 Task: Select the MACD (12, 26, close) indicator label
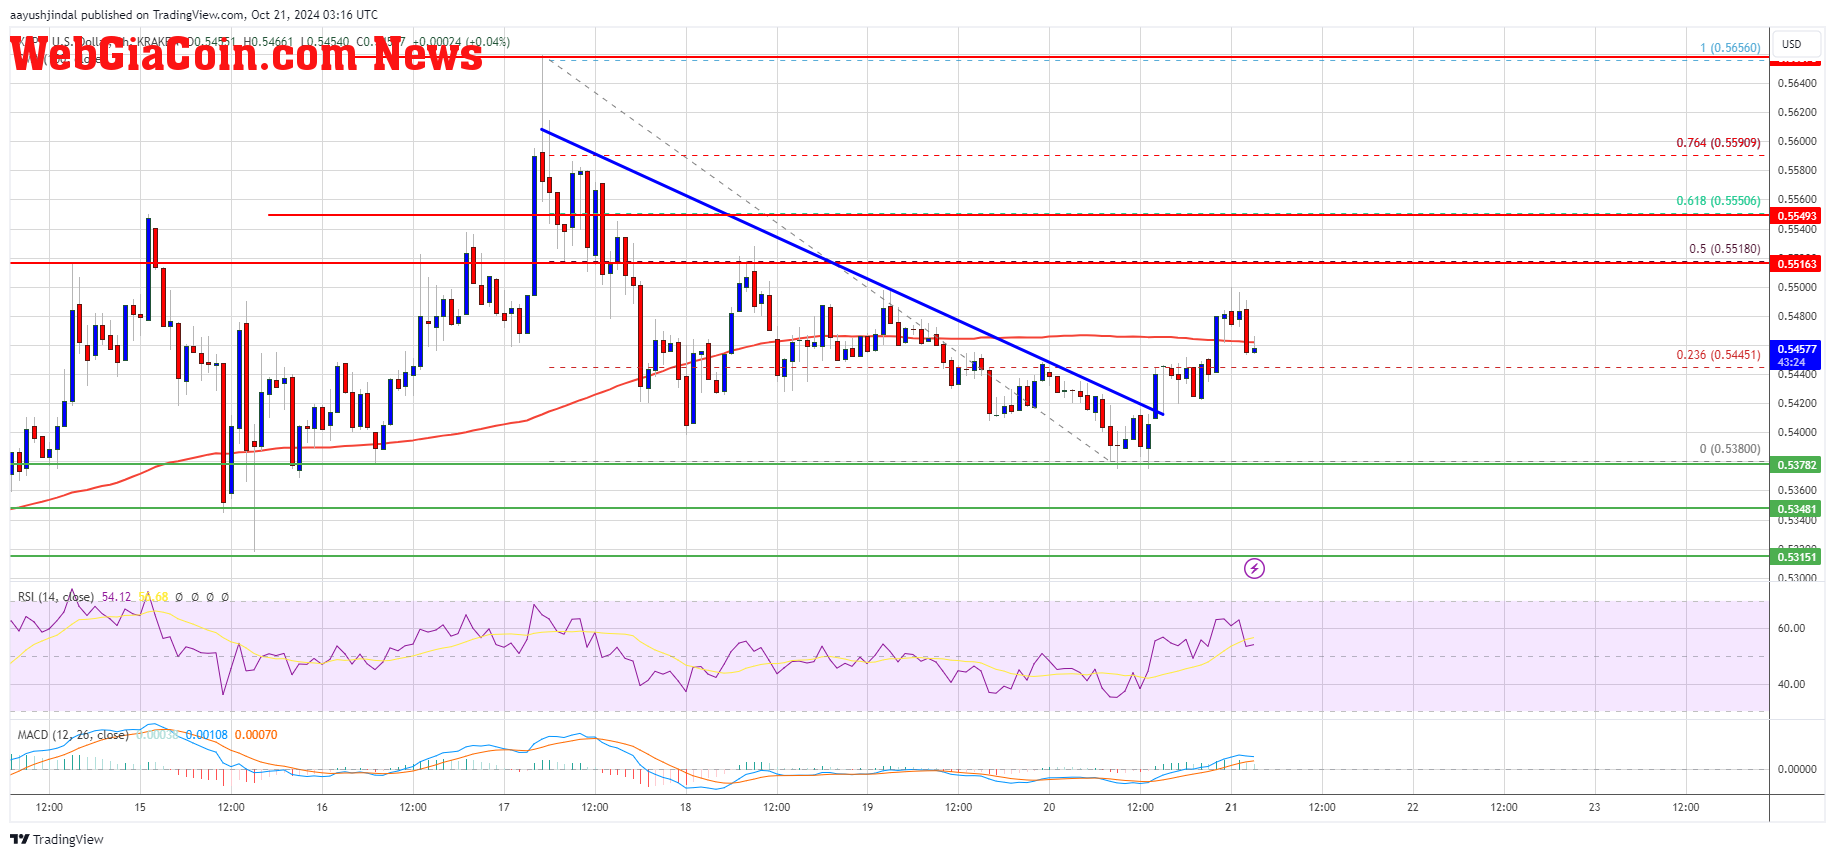73,735
